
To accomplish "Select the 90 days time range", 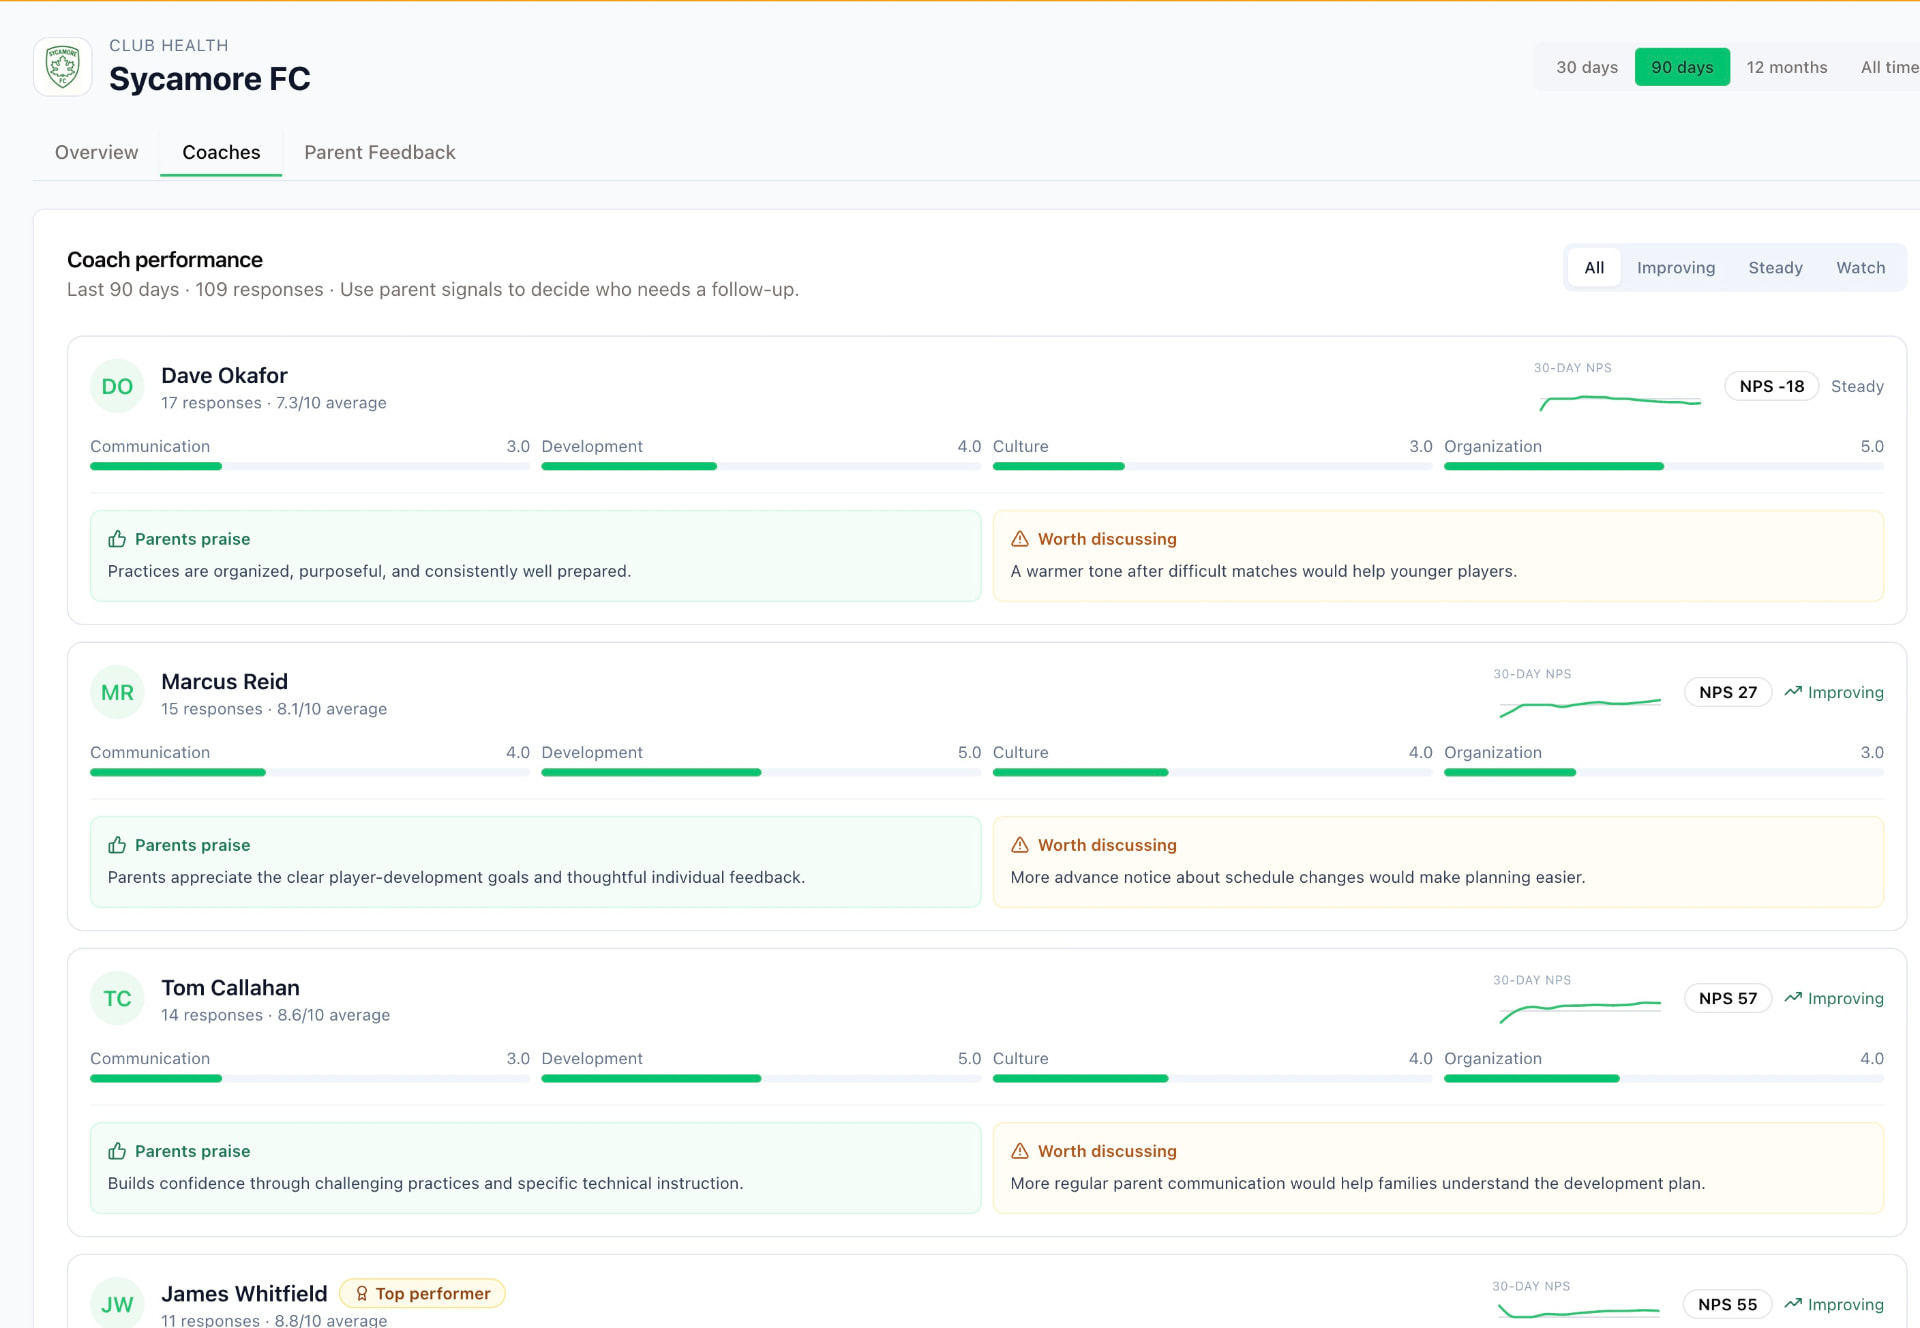I will (x=1682, y=67).
